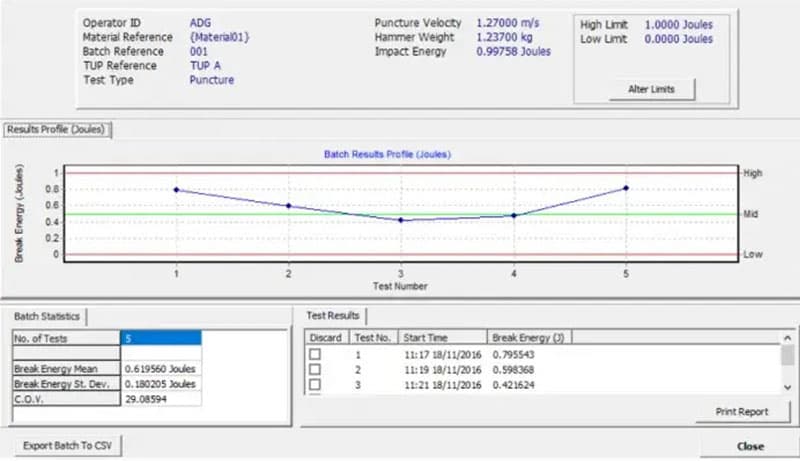Sort by the Start Time column header

click(442, 338)
